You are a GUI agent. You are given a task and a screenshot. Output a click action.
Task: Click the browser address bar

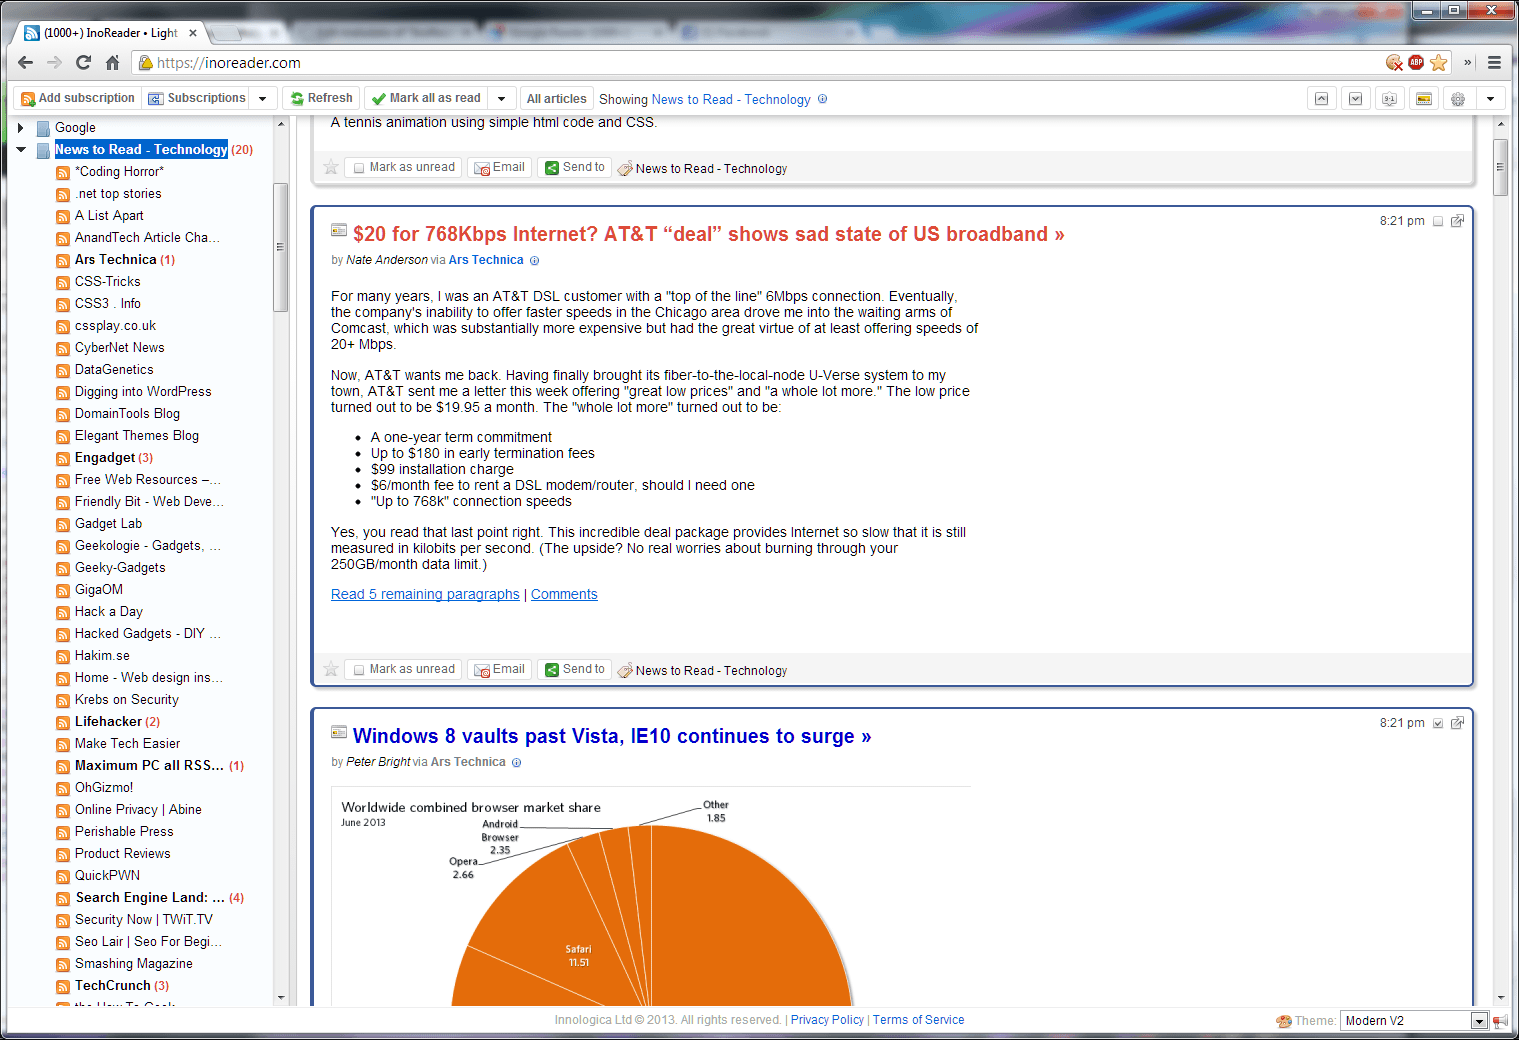760,62
